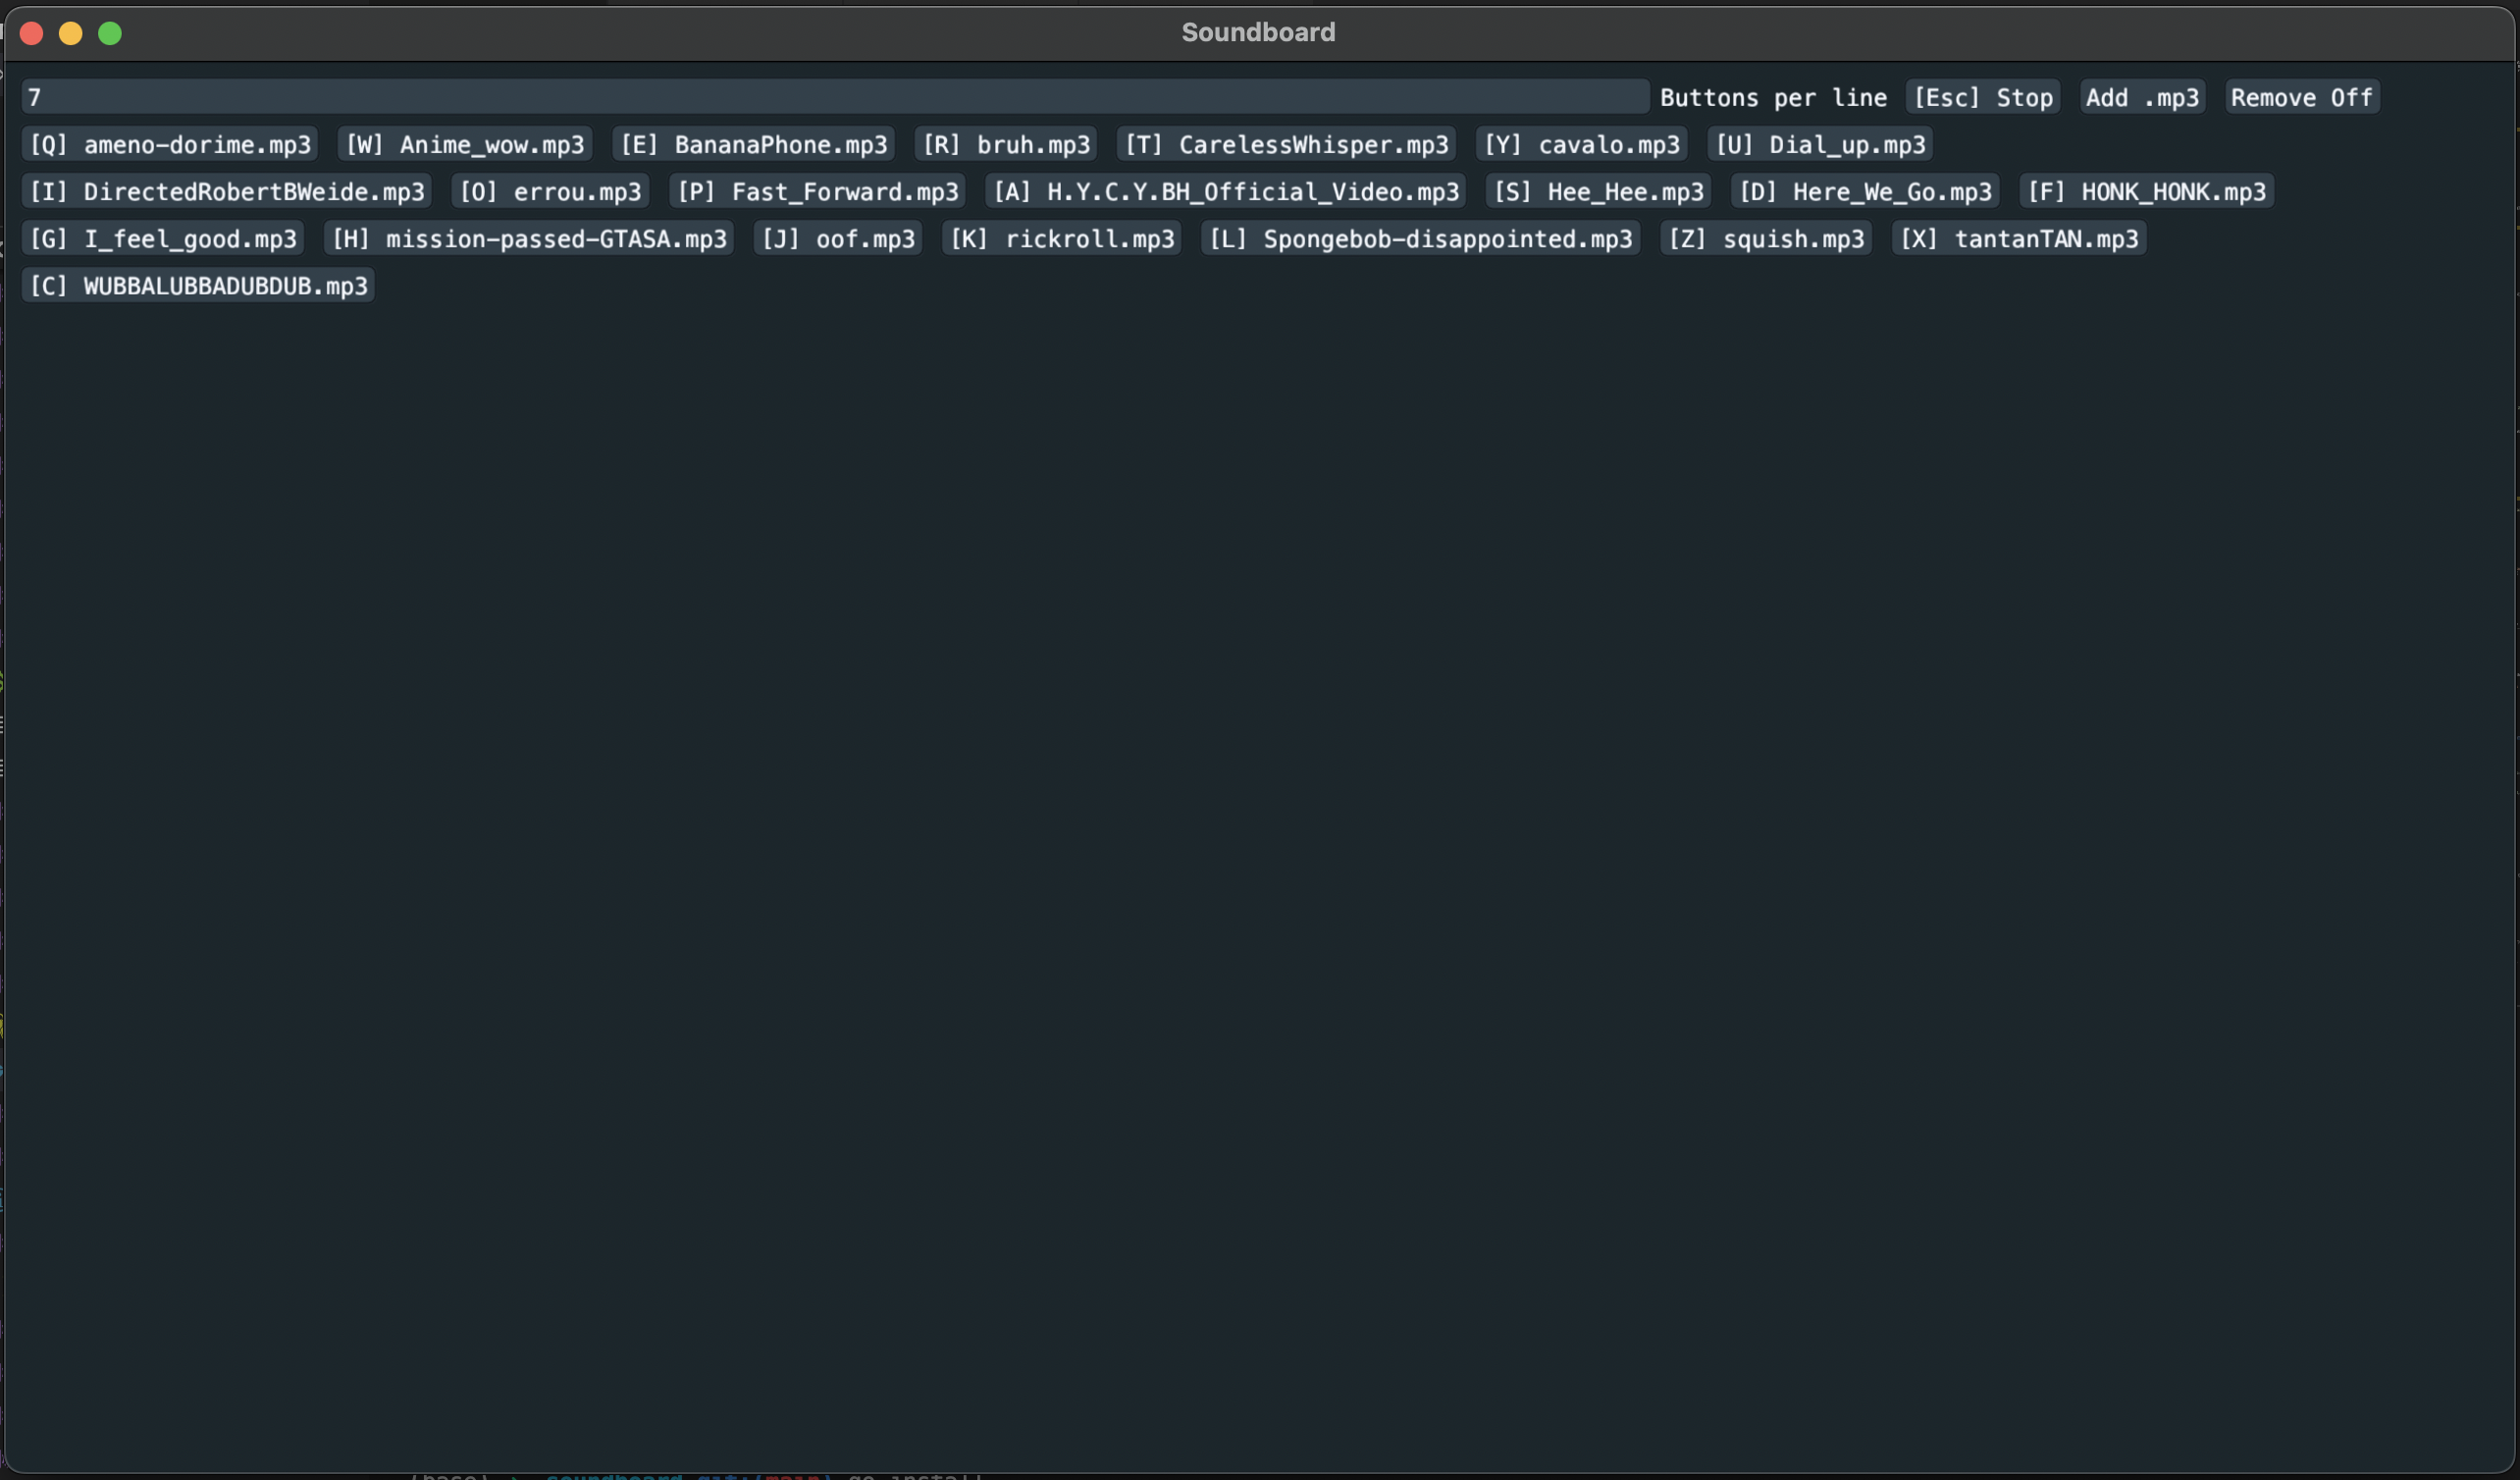Click the Add .mp3 button
Screen dimensions: 2520x1480
(x=2142, y=97)
